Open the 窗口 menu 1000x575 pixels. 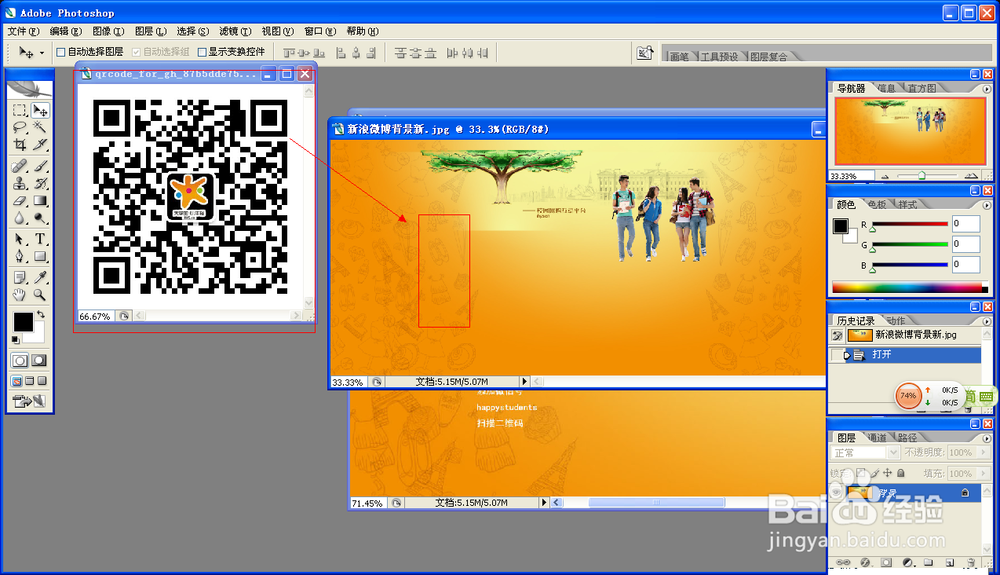point(320,31)
